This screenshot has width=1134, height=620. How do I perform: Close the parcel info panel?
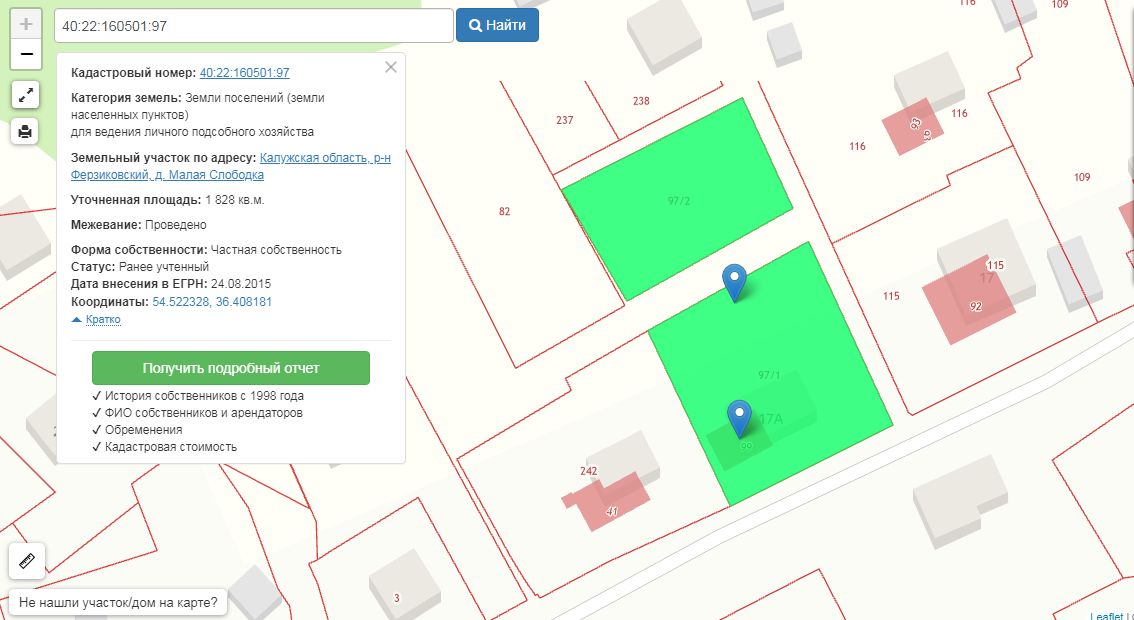click(391, 67)
